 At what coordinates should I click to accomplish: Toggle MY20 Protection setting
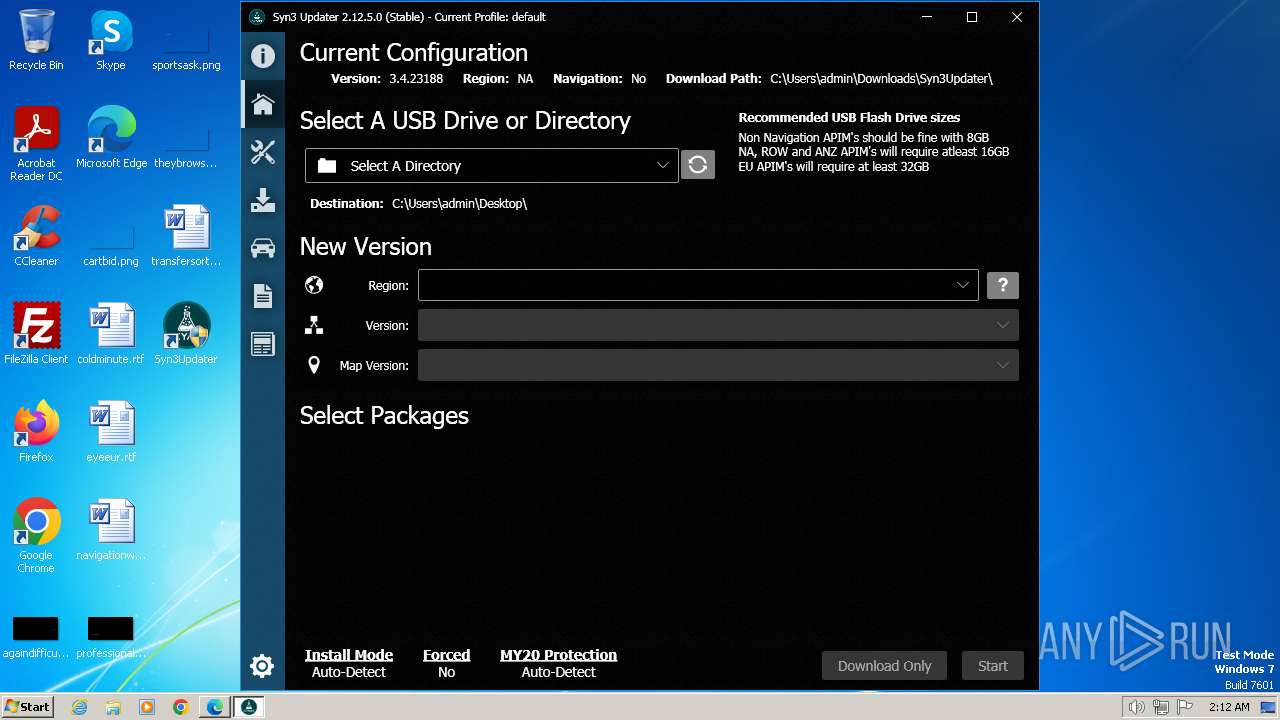[x=558, y=663]
